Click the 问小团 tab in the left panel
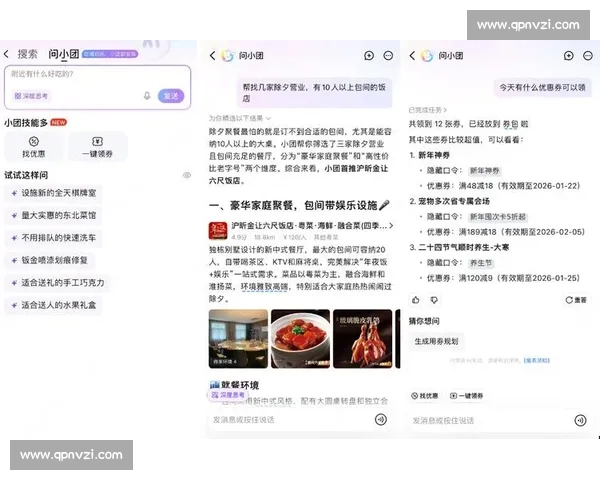600x480 pixels. tap(63, 54)
